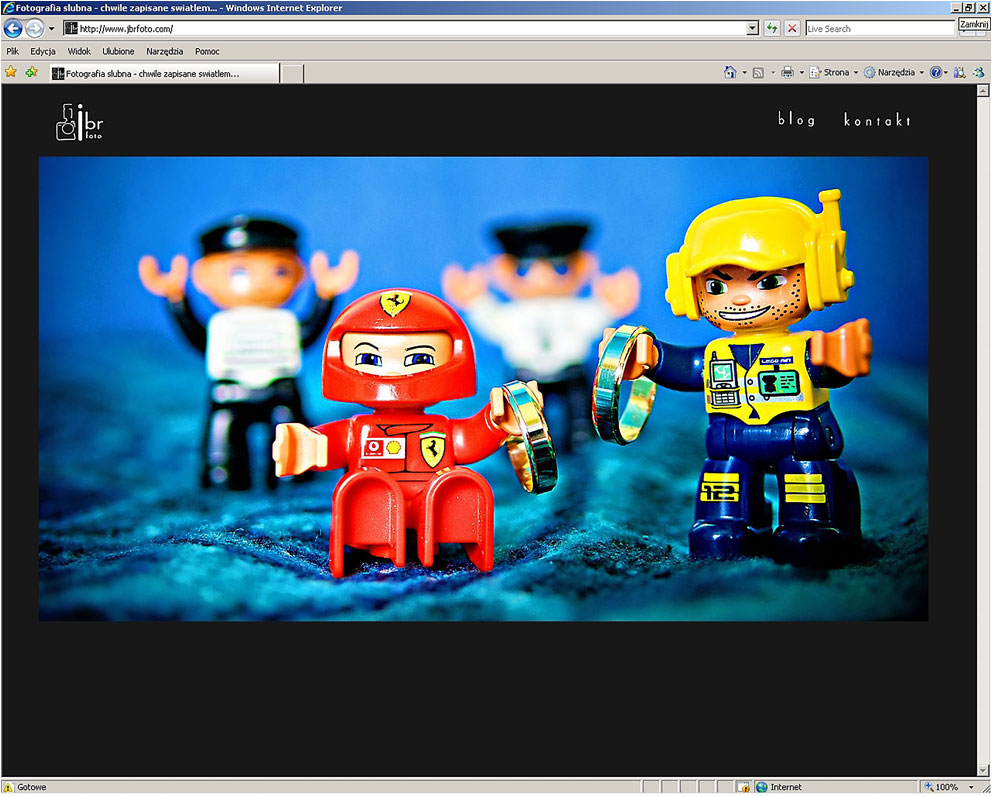Screen dimensions: 993x796
Task: Expand the Home button dropdown arrow
Action: click(744, 72)
